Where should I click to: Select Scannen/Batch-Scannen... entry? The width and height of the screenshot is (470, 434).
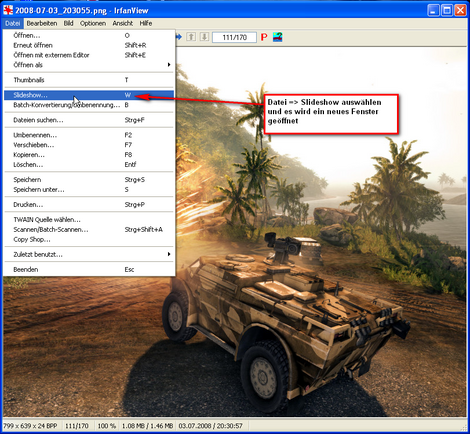tap(89, 230)
